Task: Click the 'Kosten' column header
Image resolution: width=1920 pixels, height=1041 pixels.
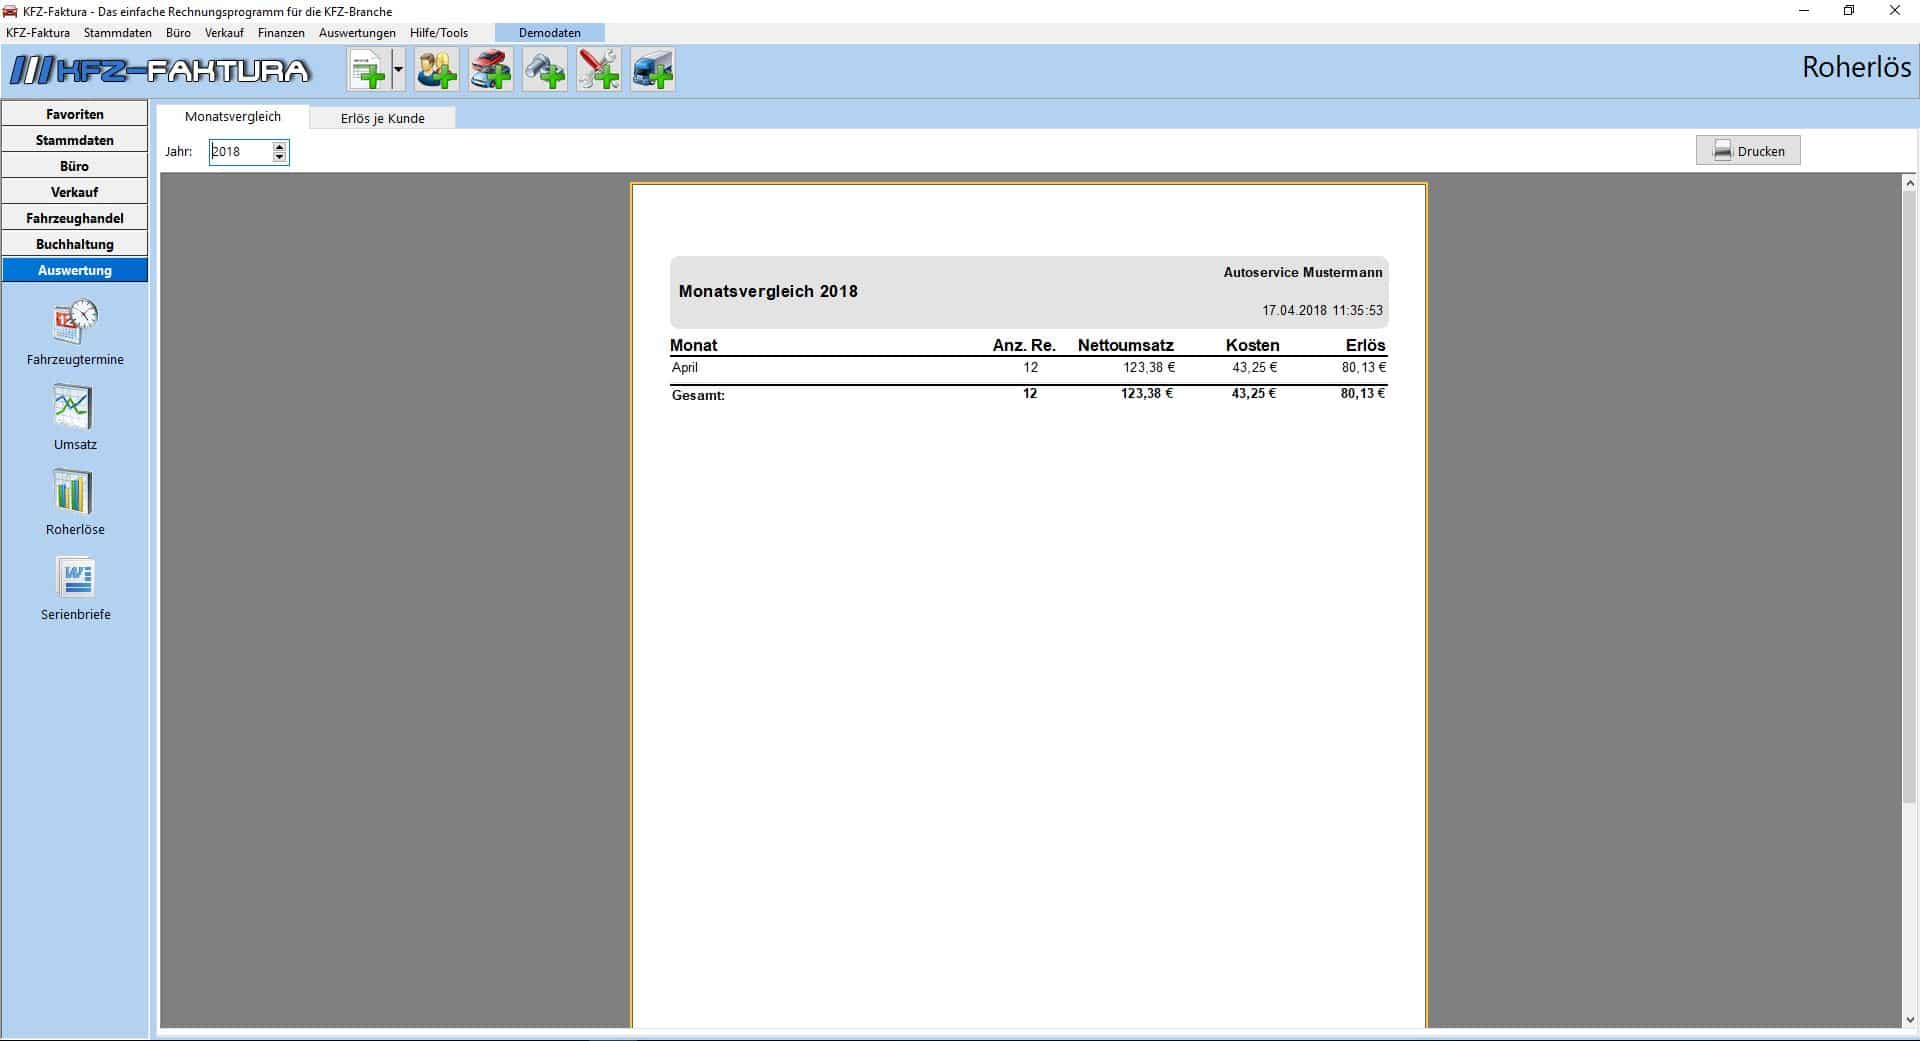Action: 1252,345
